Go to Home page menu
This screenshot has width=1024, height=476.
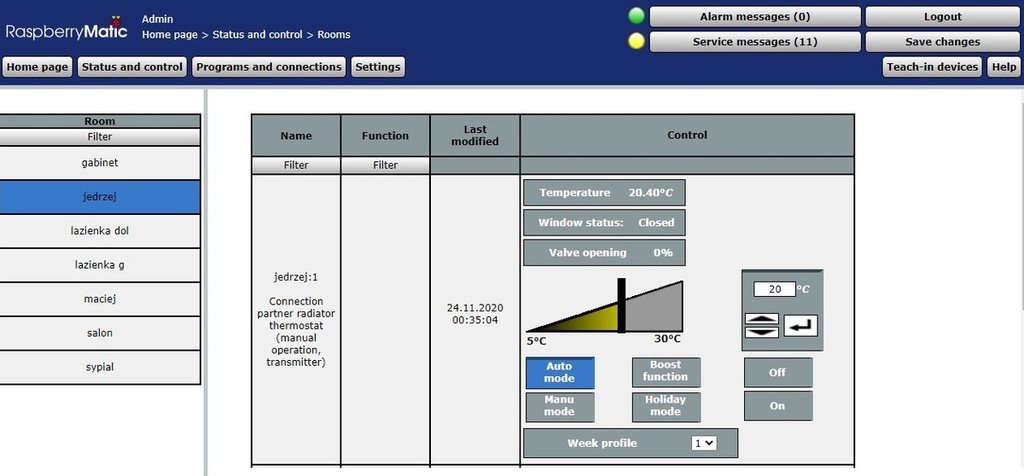click(37, 67)
